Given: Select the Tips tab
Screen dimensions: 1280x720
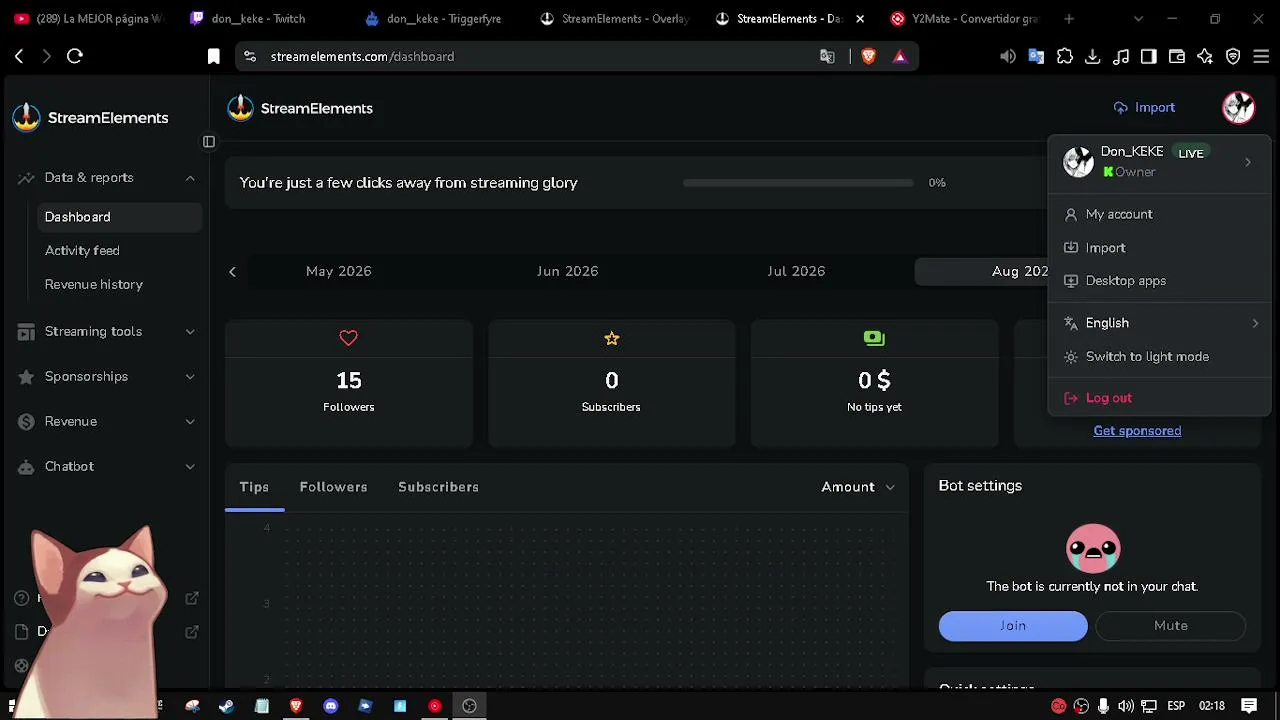Looking at the screenshot, I should point(254,487).
